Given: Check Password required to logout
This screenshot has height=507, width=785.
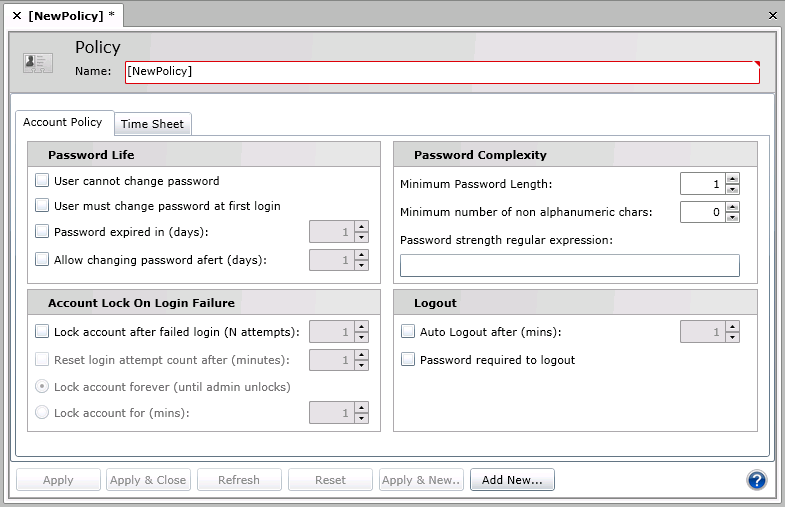Looking at the screenshot, I should [x=408, y=360].
